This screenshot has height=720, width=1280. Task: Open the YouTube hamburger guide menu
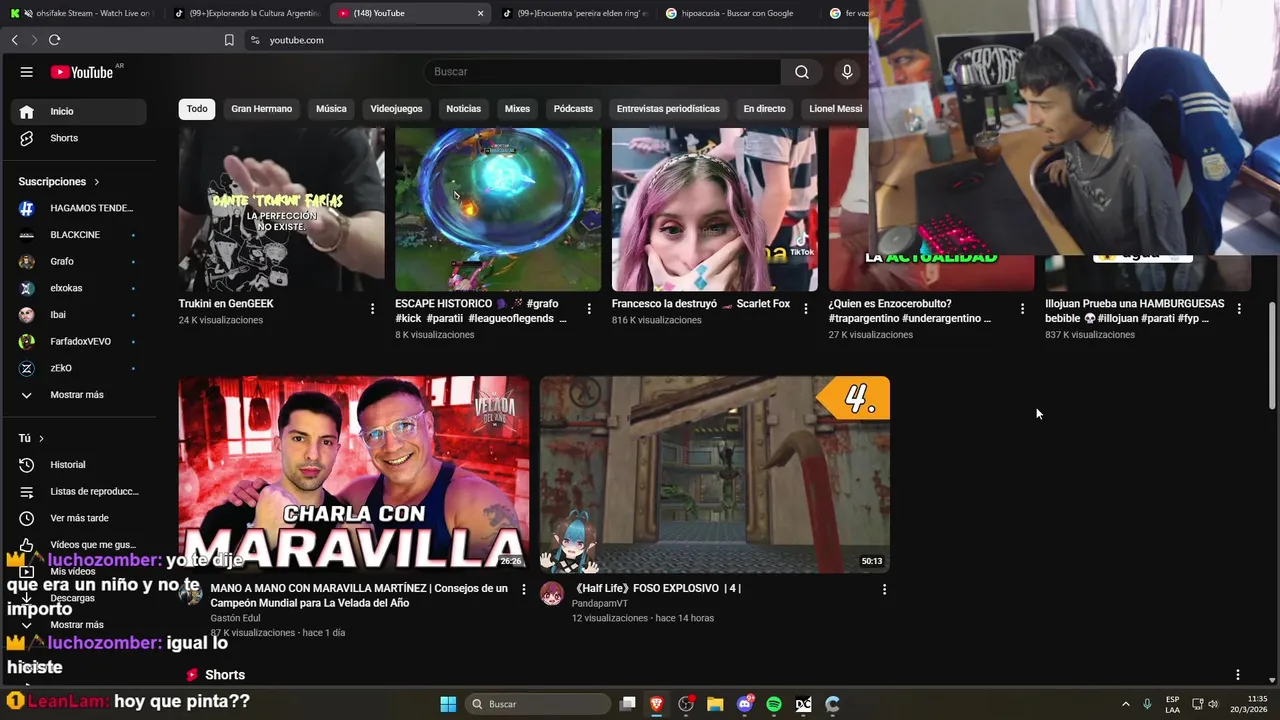click(27, 72)
